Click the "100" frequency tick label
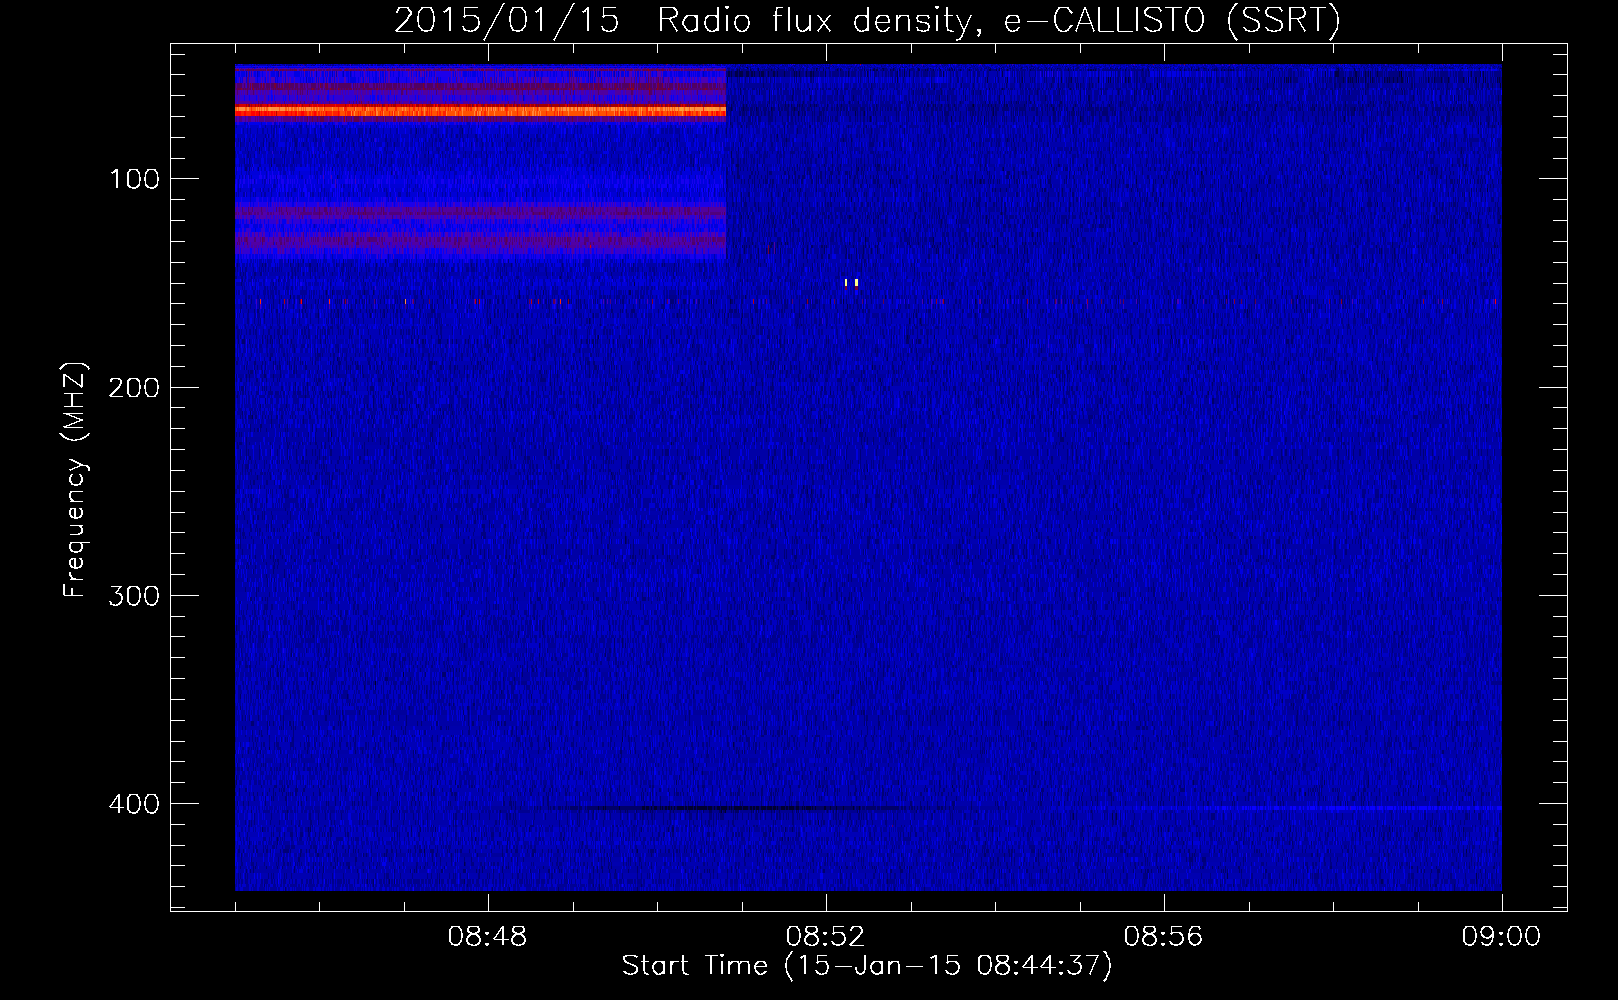1618x1000 pixels. 135,179
